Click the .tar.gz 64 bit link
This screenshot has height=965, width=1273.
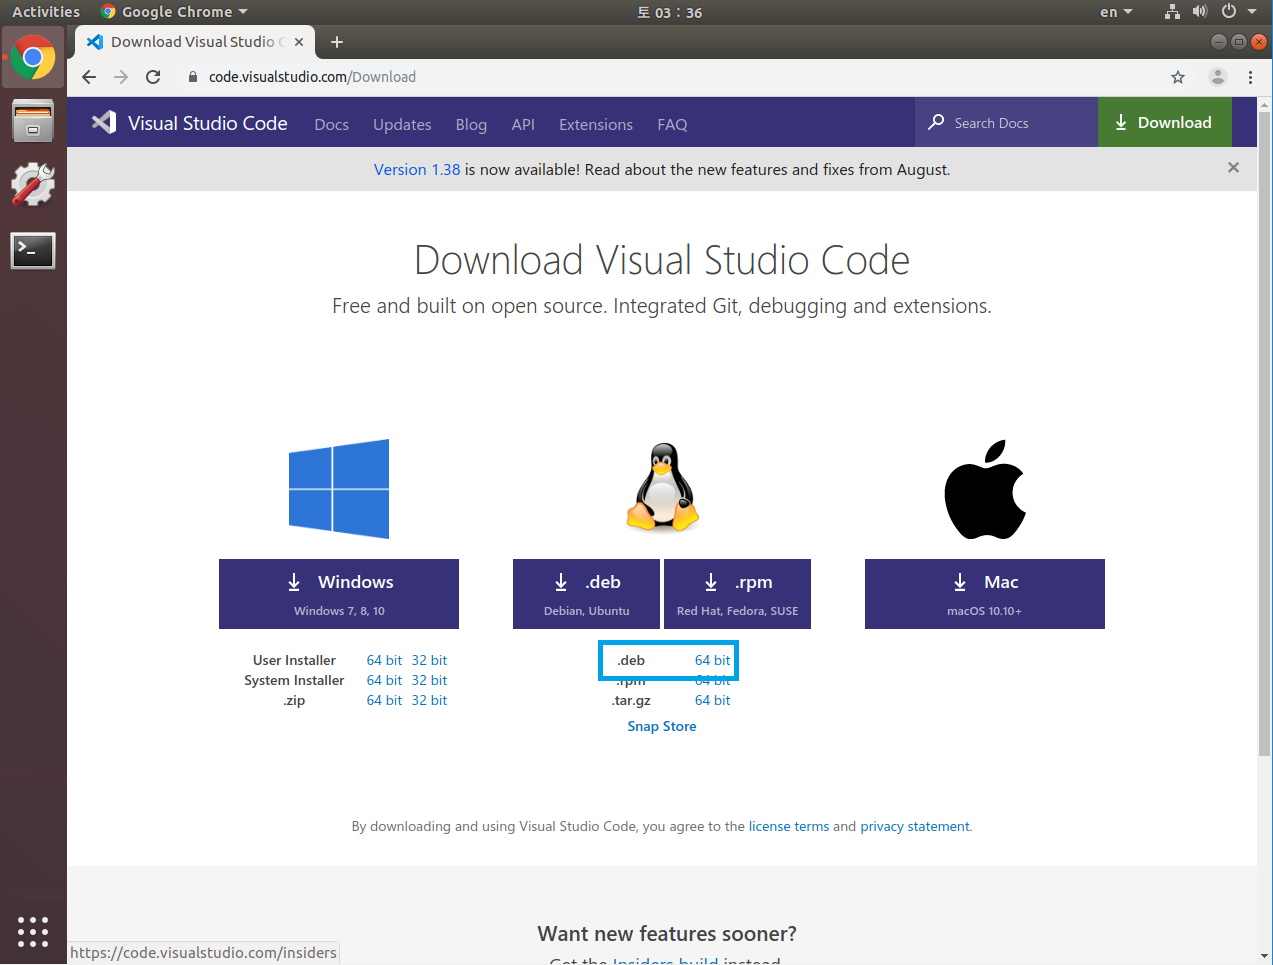click(712, 700)
